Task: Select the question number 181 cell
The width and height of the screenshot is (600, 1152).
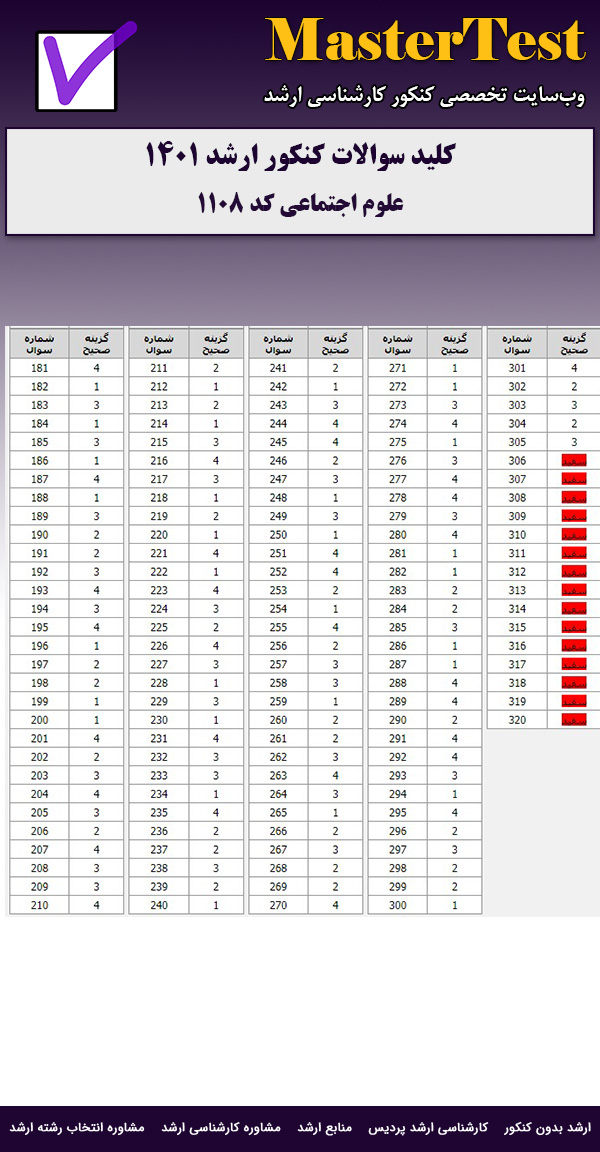Action: coord(39,368)
